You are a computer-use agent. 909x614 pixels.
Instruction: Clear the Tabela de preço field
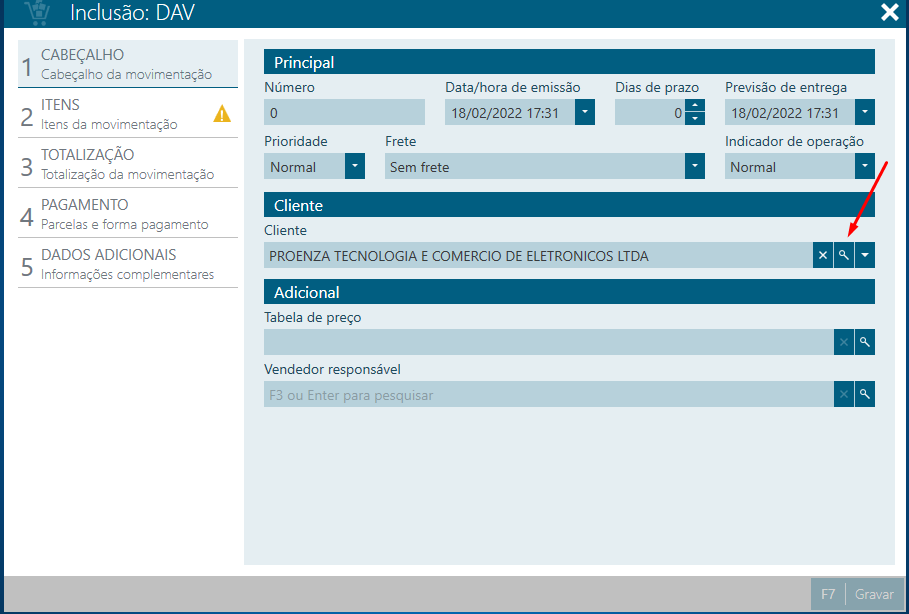(844, 342)
